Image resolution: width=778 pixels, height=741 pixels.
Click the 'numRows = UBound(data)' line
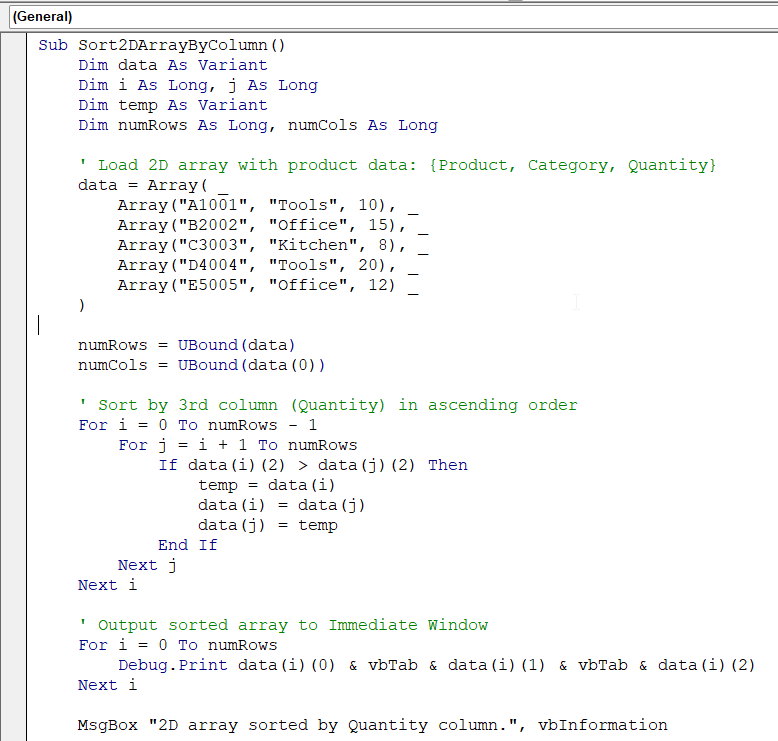[187, 345]
